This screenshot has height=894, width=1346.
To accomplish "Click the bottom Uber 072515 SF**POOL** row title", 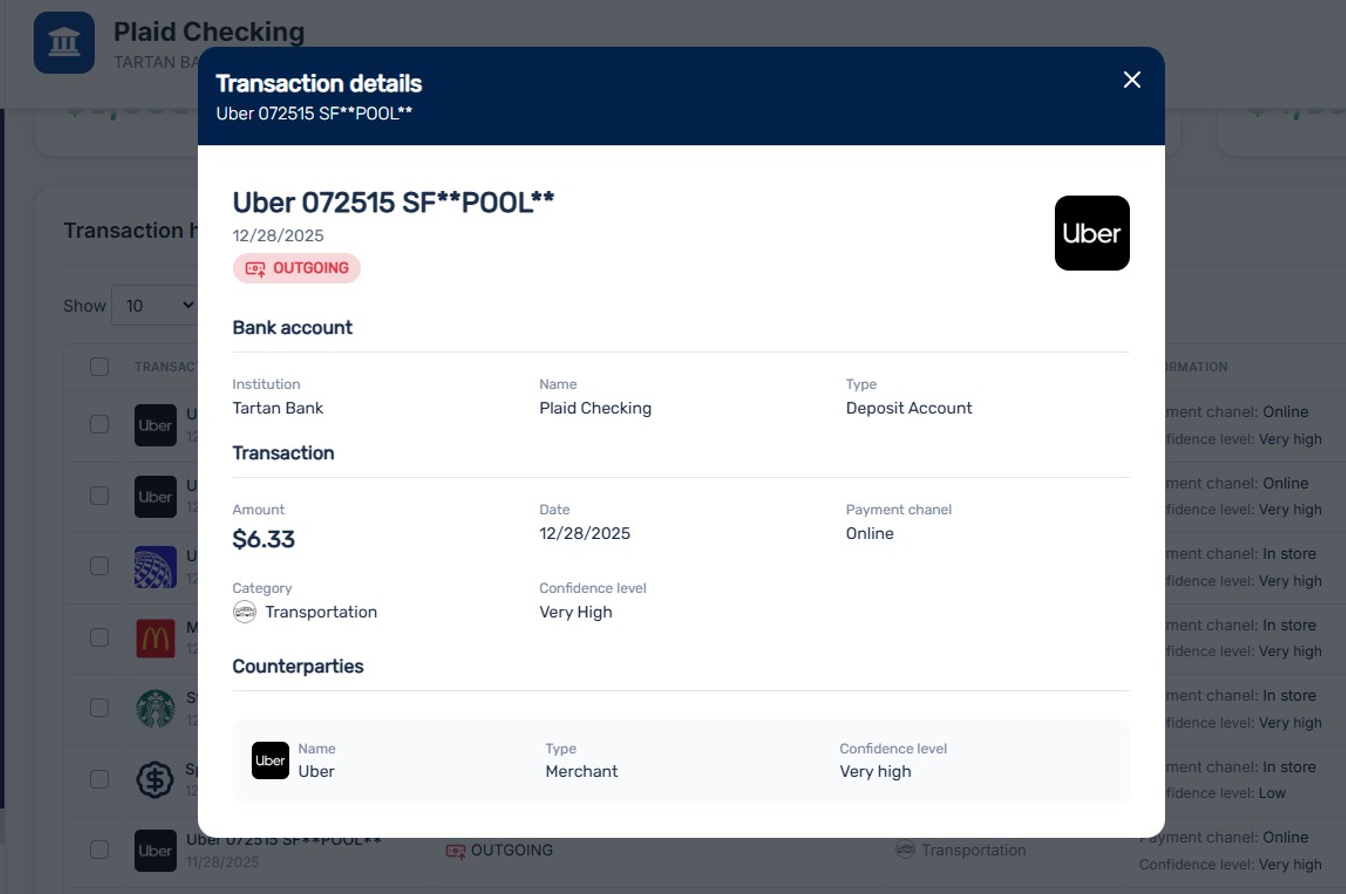I will coord(284,841).
